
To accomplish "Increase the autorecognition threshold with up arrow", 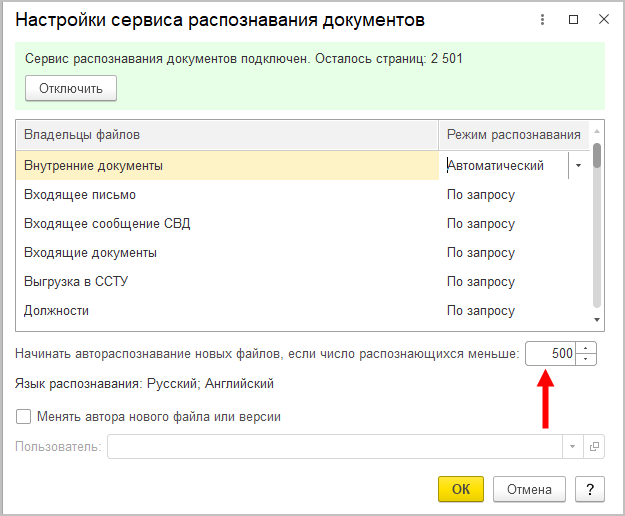I will point(586,348).
